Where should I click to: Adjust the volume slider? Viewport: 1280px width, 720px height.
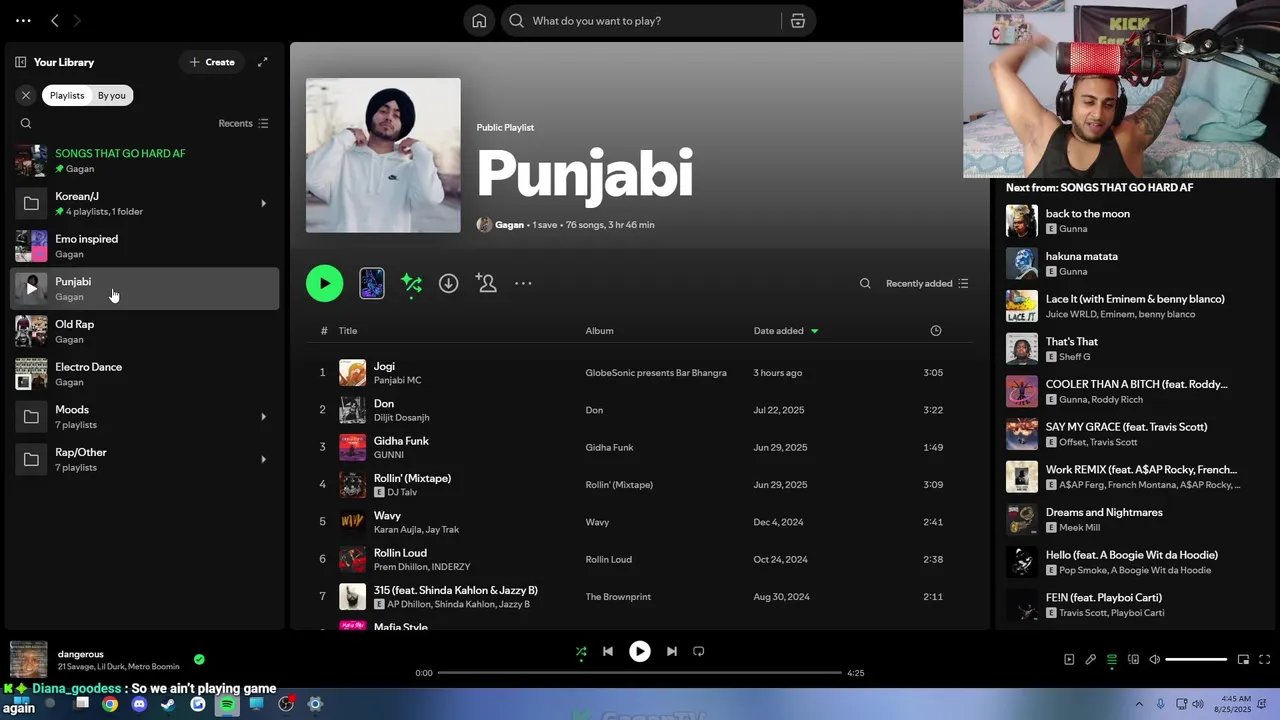click(x=1196, y=660)
